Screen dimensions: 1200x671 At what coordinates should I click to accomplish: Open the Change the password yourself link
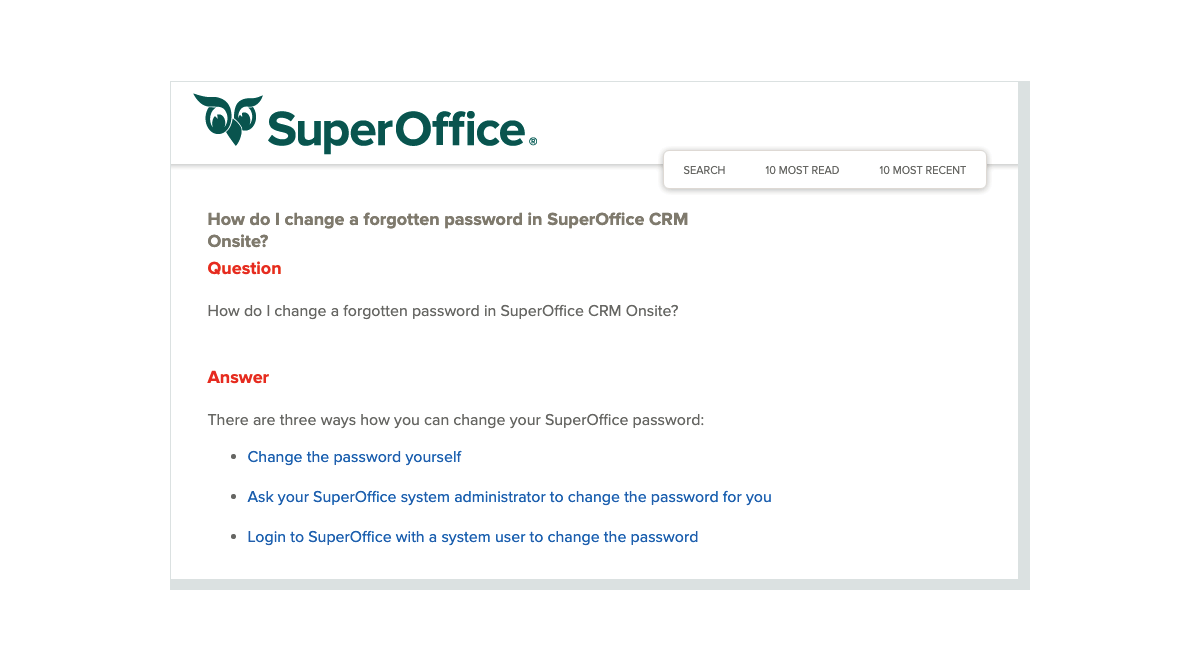pyautogui.click(x=354, y=457)
